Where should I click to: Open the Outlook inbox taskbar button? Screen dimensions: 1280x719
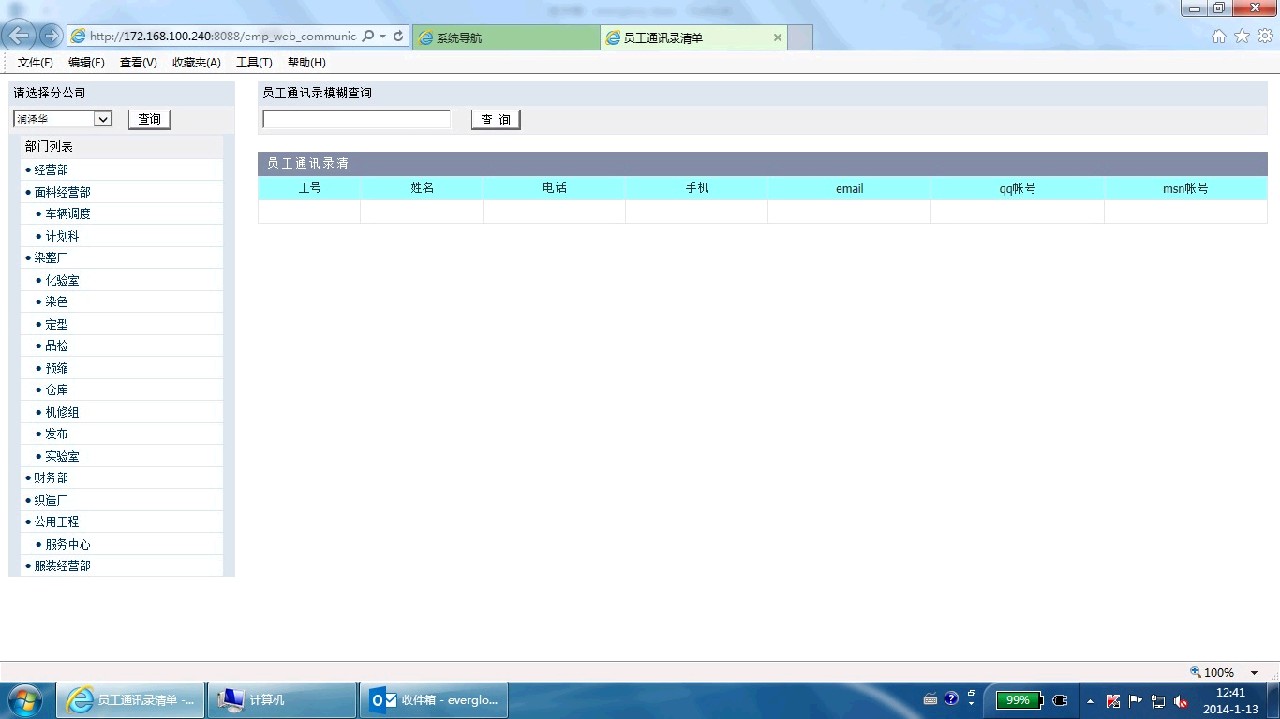[434, 700]
